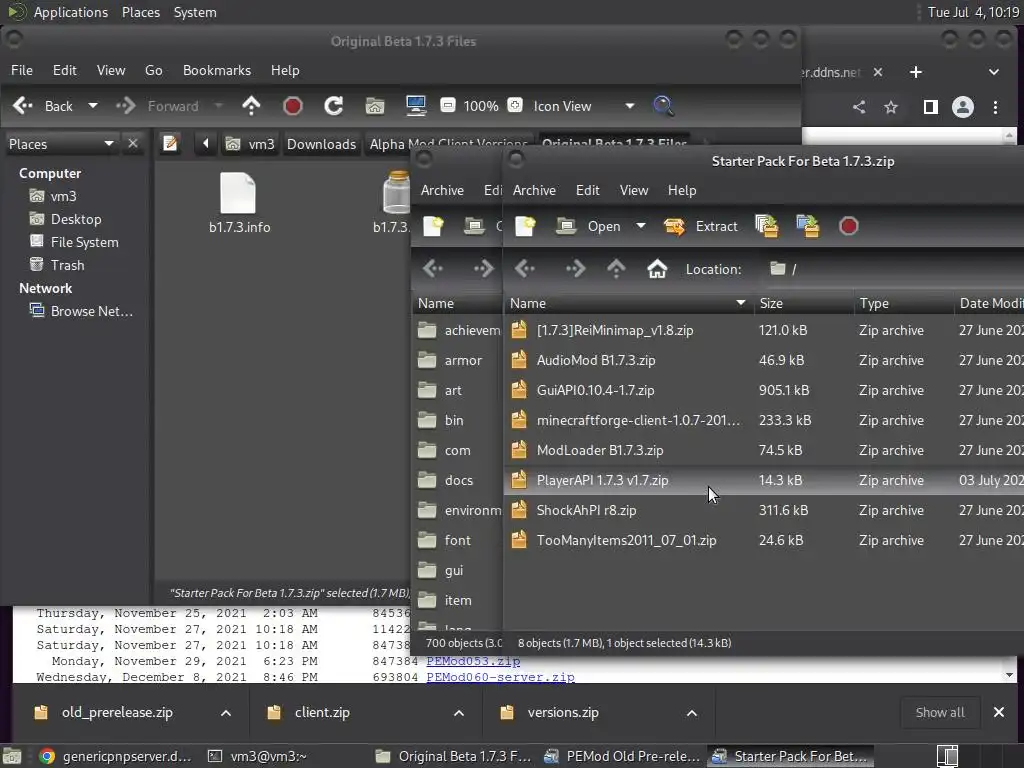Open the Archive menu in Starter Pack window
The height and width of the screenshot is (768, 1024).
click(x=534, y=190)
